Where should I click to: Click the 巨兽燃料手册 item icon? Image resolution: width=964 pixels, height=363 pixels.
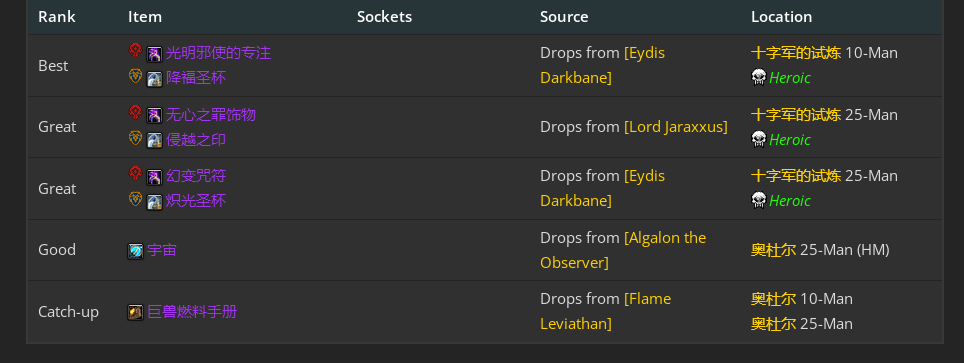click(135, 313)
